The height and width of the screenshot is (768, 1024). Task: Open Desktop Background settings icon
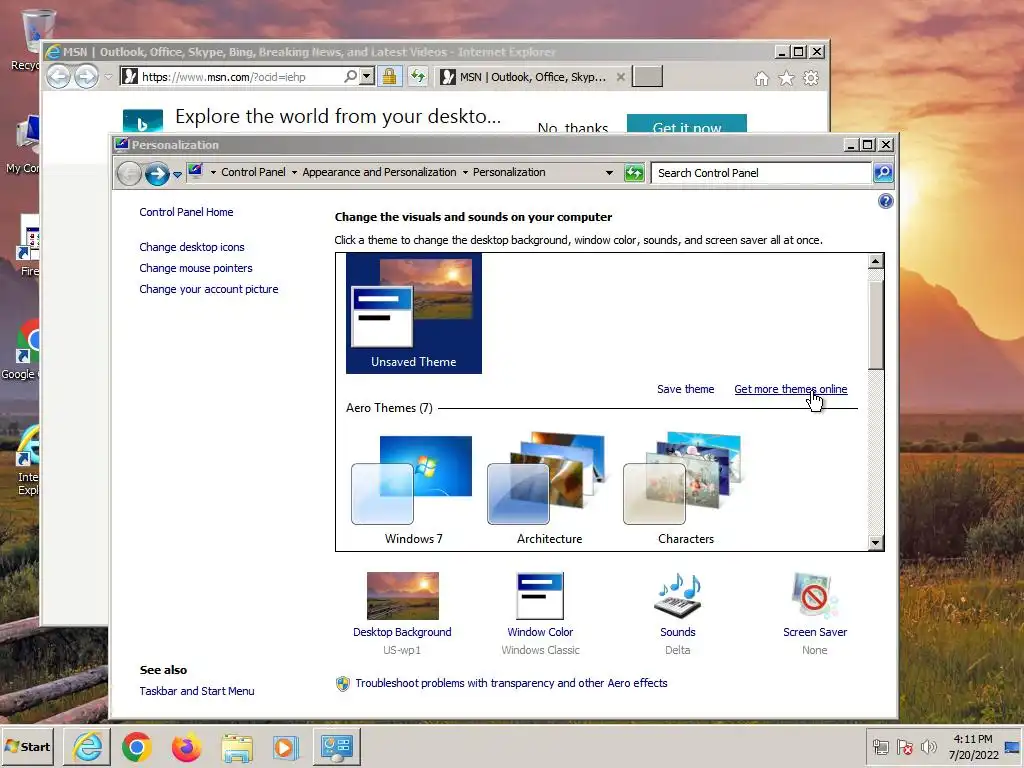click(402, 596)
